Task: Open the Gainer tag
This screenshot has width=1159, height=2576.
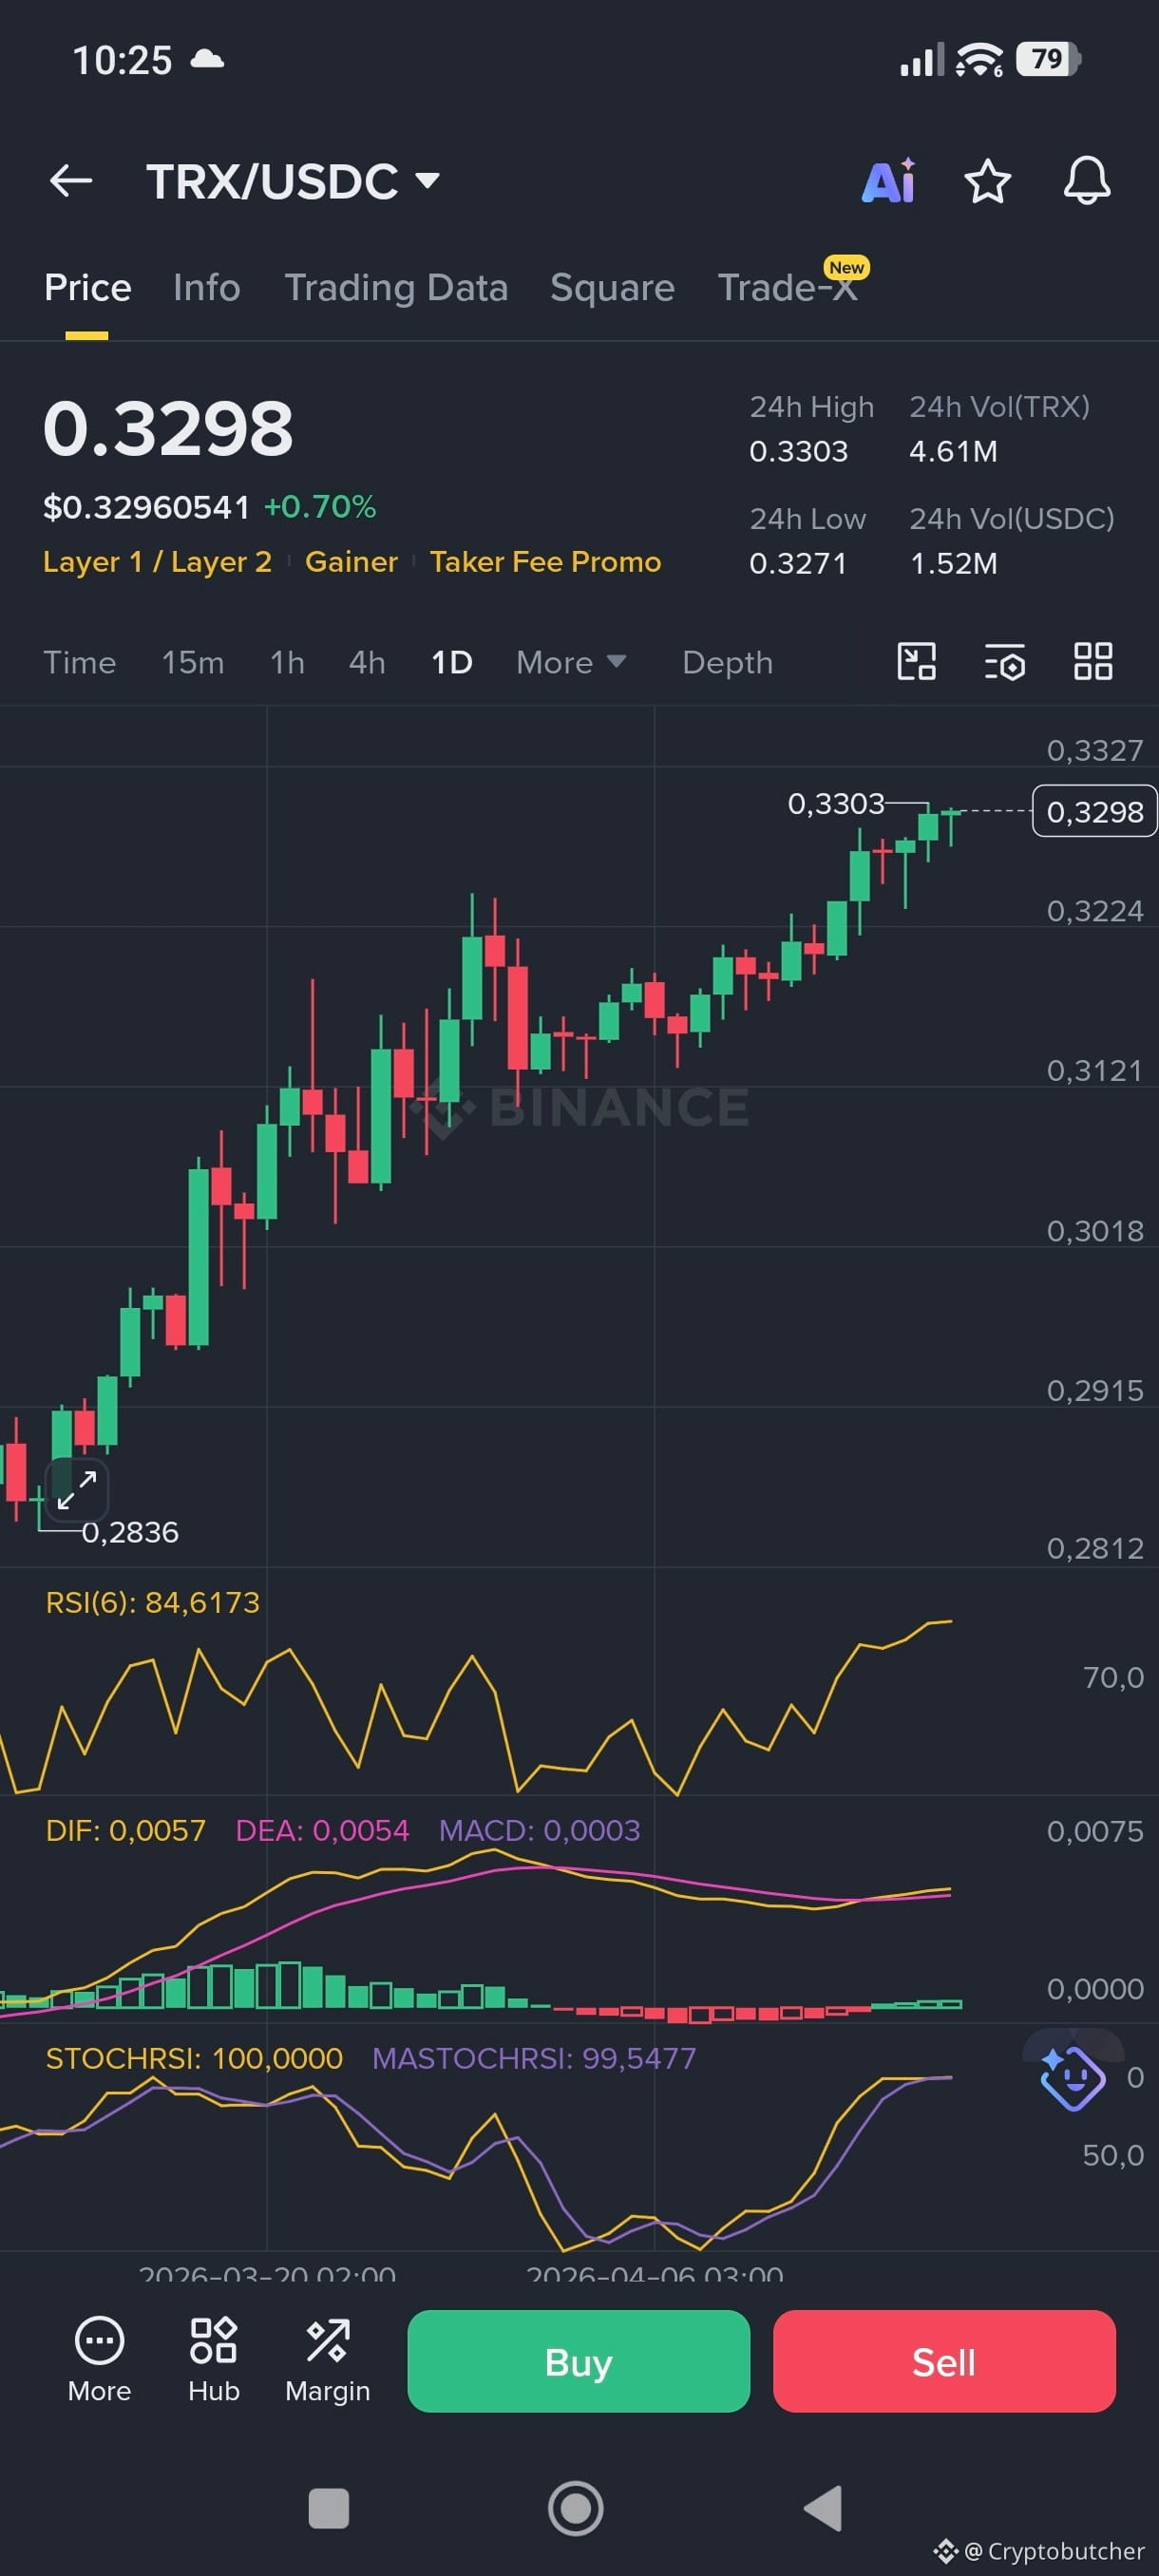Action: pyautogui.click(x=351, y=562)
